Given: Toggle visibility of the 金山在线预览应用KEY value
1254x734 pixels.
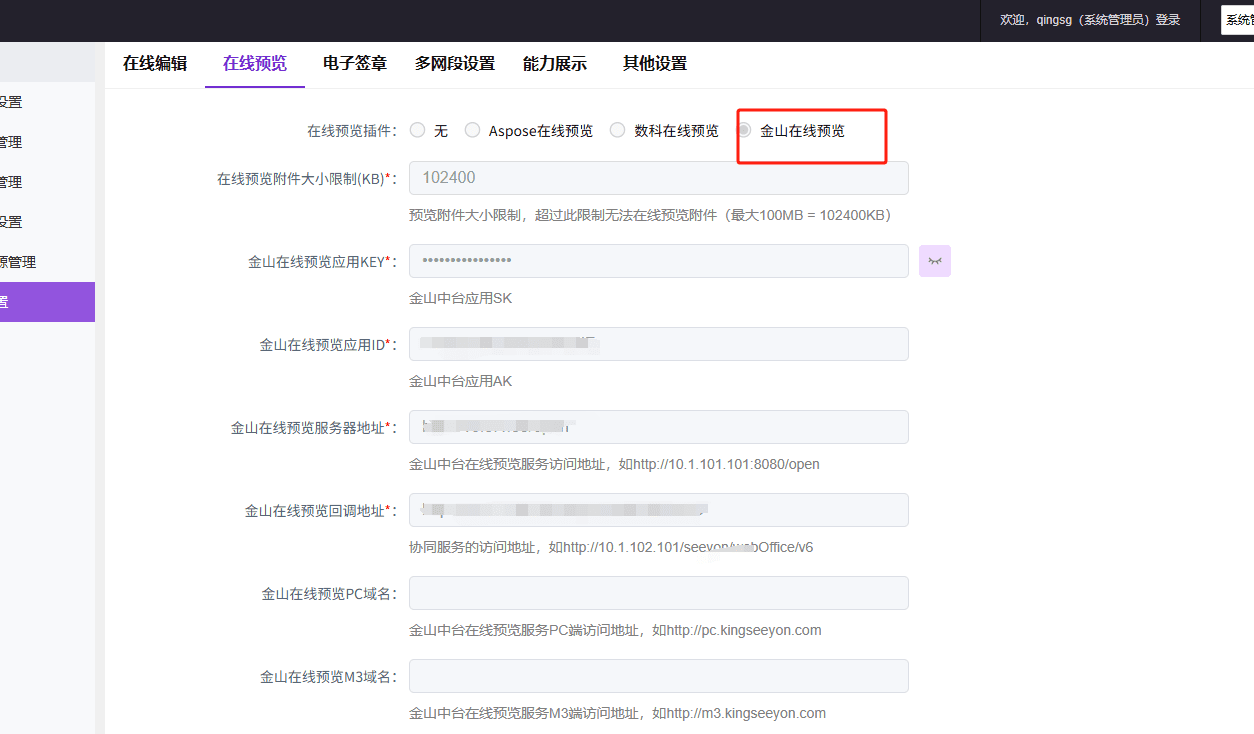Looking at the screenshot, I should (935, 261).
